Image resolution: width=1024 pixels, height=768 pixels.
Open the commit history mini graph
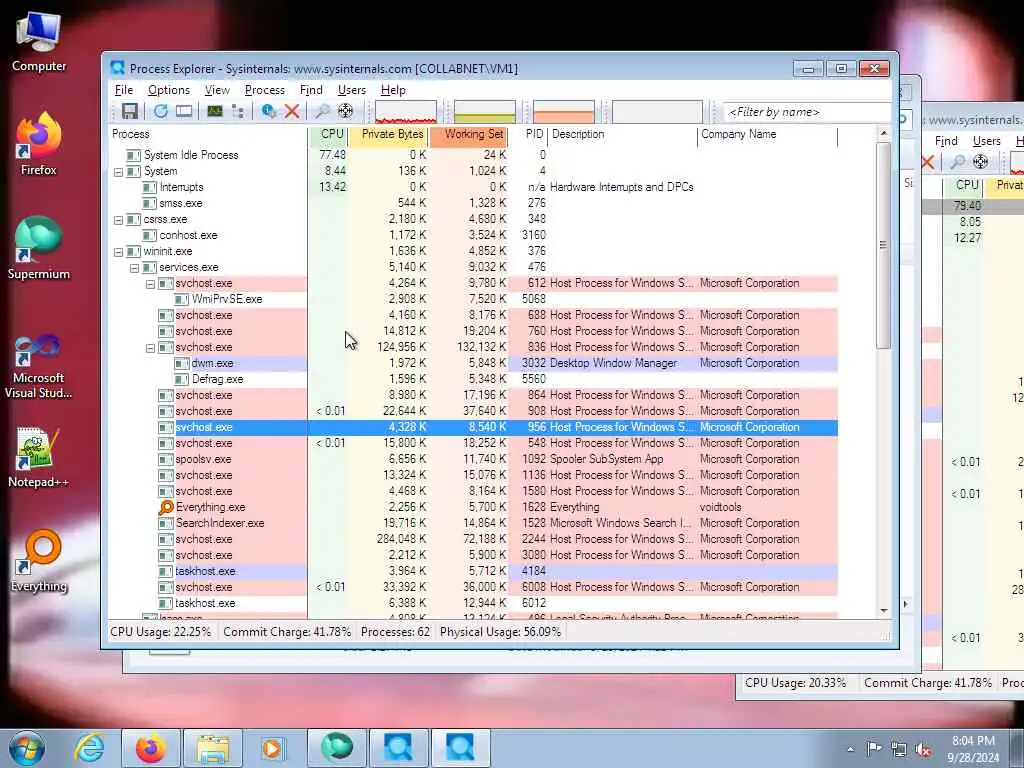click(x=485, y=112)
